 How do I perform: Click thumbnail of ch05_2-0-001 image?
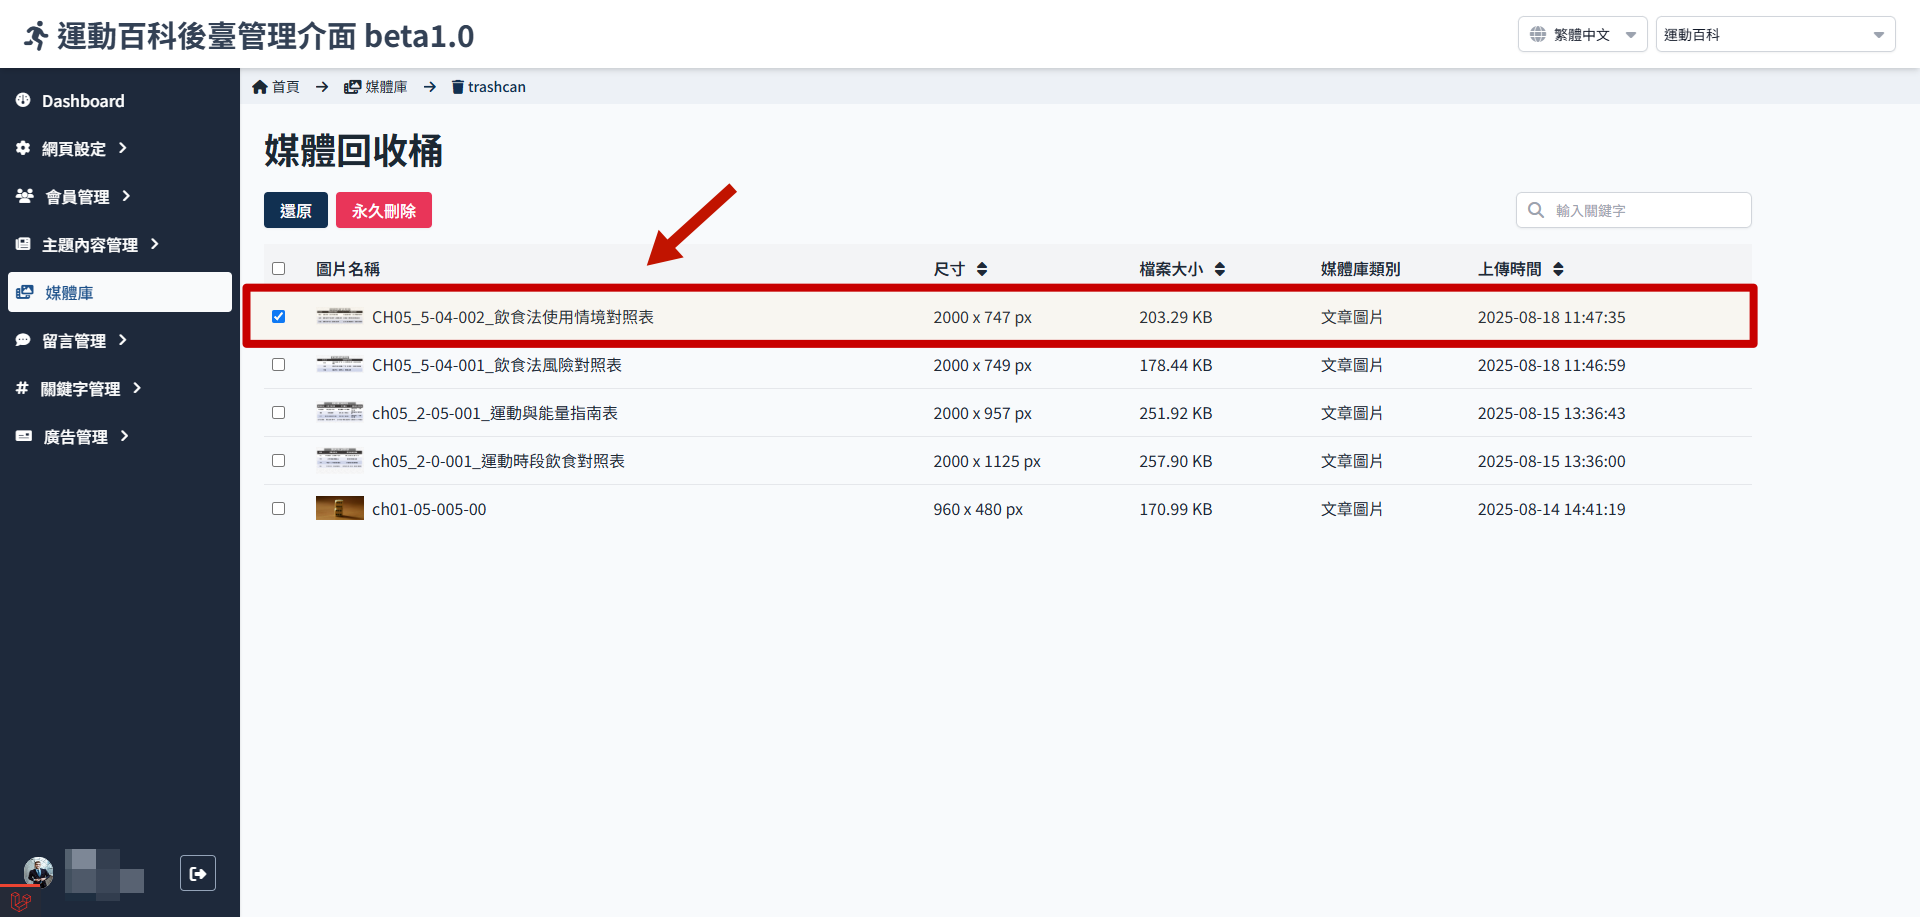340,459
